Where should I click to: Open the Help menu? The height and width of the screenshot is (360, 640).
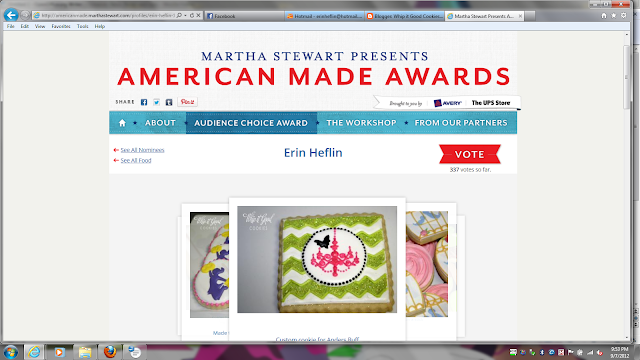(100, 26)
